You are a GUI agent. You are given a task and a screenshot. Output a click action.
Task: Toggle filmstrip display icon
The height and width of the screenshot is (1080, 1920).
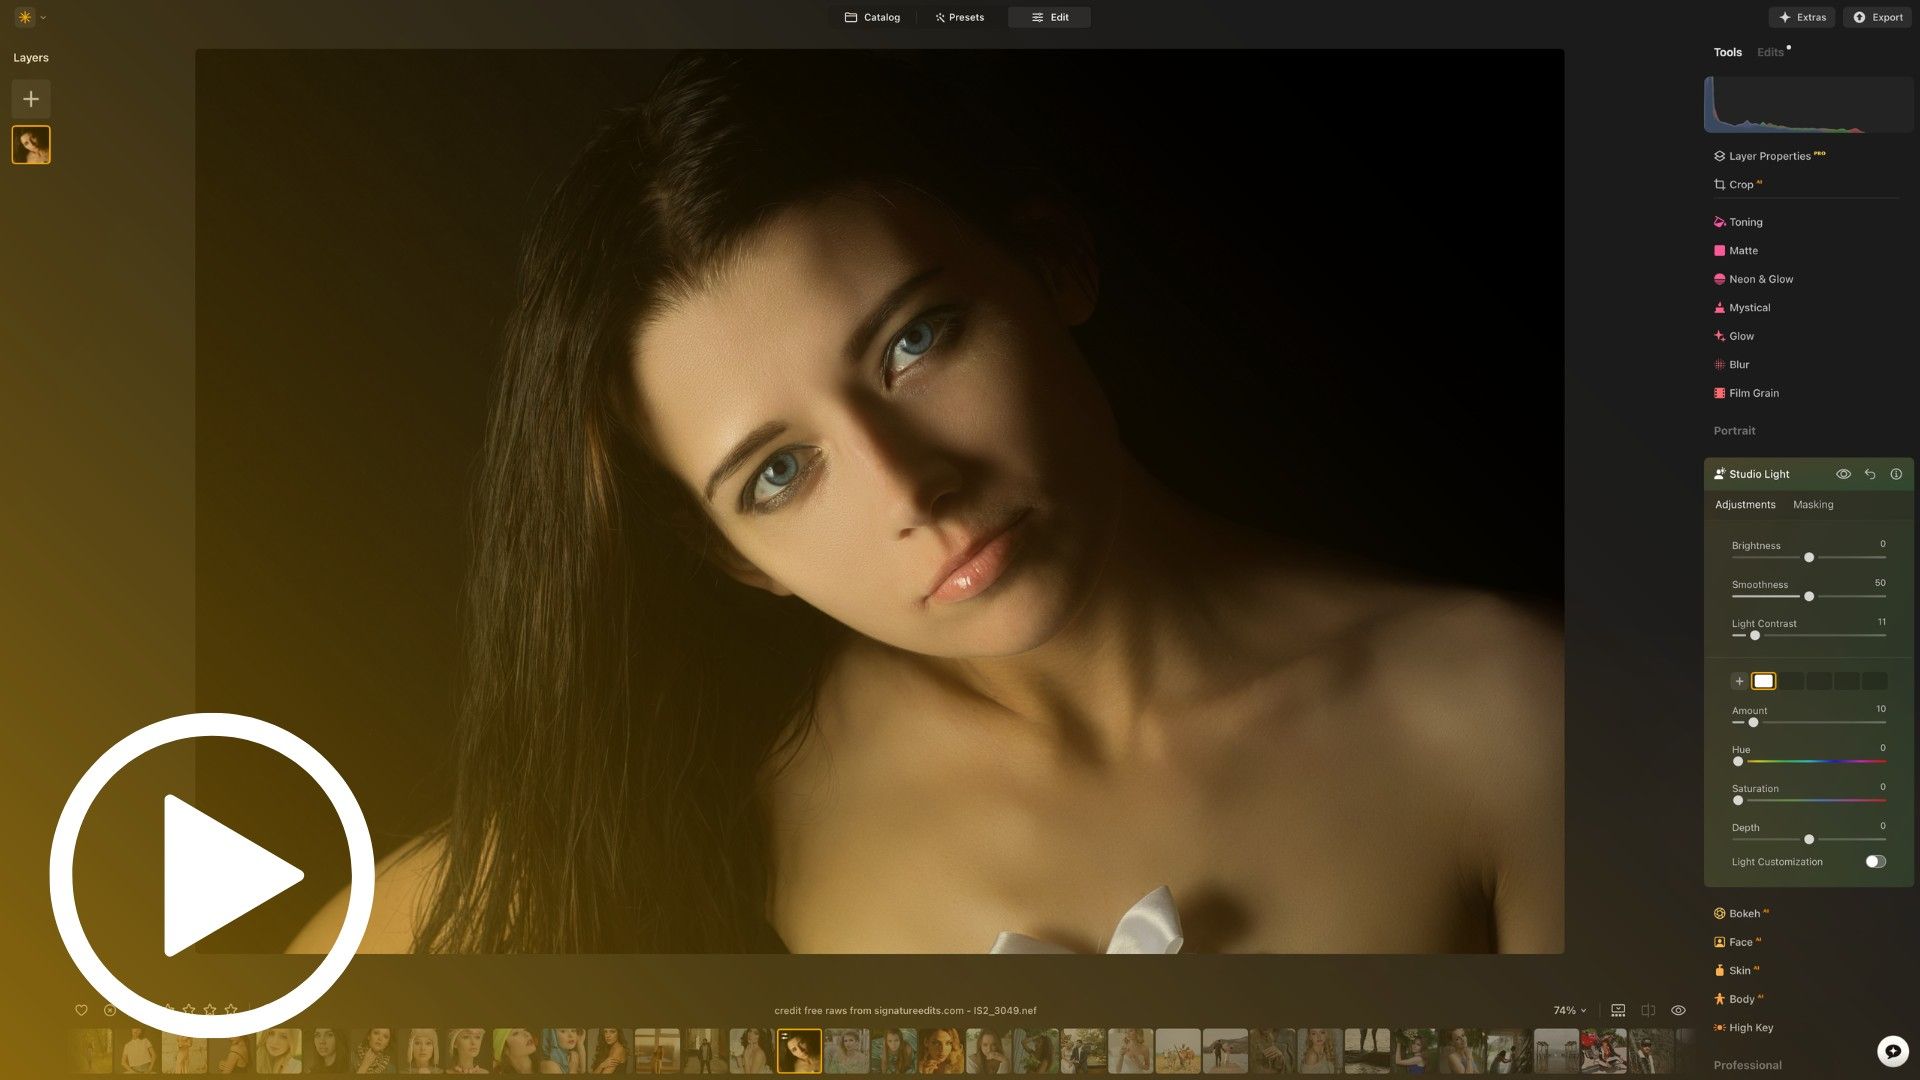click(1618, 1010)
